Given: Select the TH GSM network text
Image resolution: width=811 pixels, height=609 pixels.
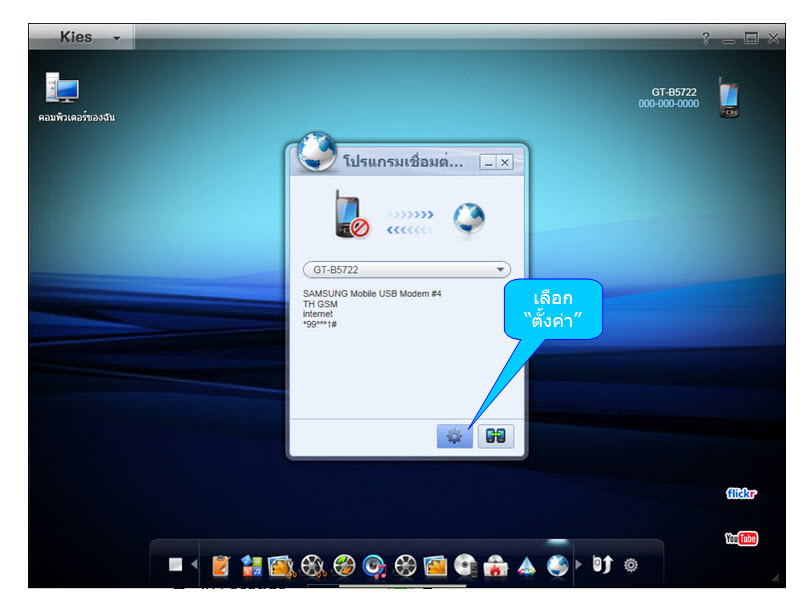Looking at the screenshot, I should 320,304.
